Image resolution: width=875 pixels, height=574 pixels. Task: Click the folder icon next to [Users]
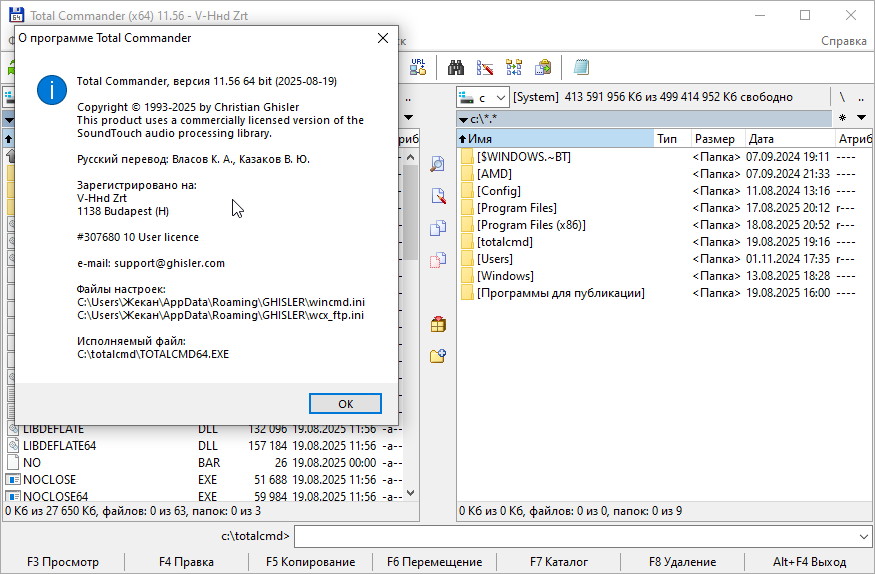click(x=467, y=259)
